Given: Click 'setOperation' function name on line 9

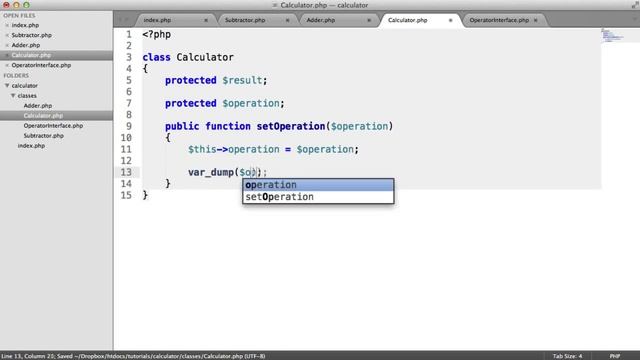Looking at the screenshot, I should click(x=291, y=127).
